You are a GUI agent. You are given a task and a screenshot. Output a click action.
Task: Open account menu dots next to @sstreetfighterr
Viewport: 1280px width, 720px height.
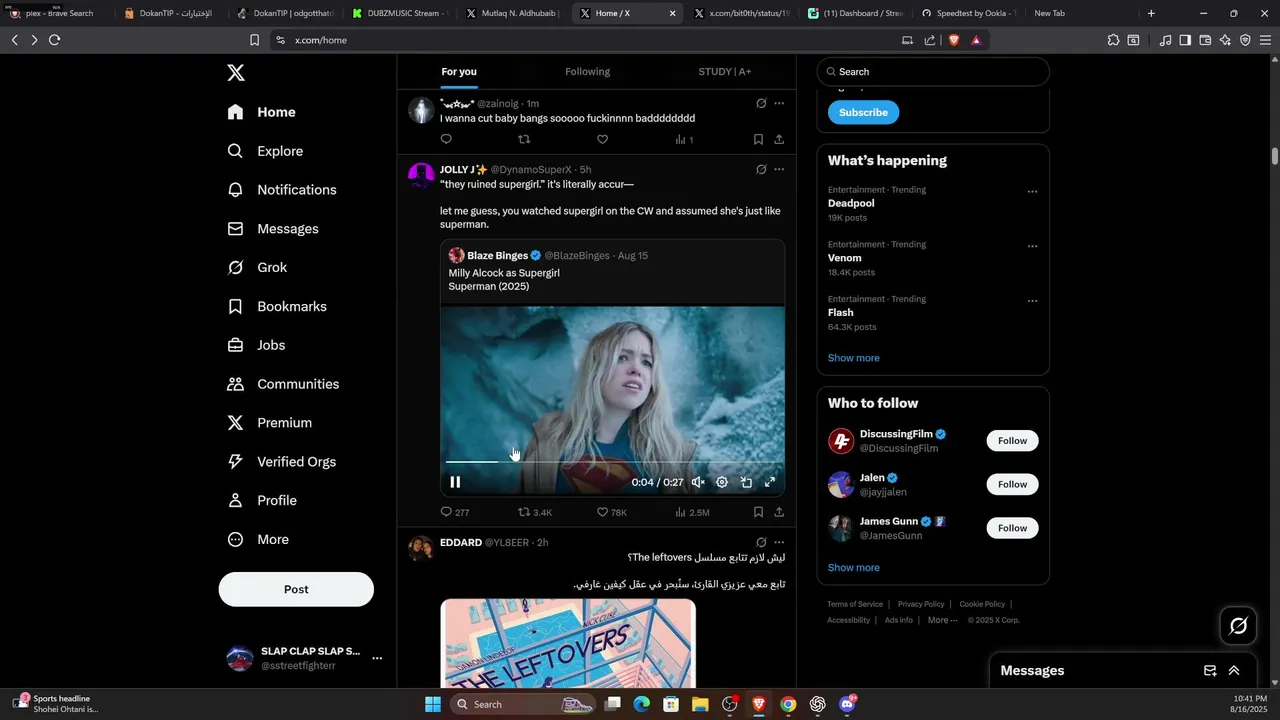377,658
